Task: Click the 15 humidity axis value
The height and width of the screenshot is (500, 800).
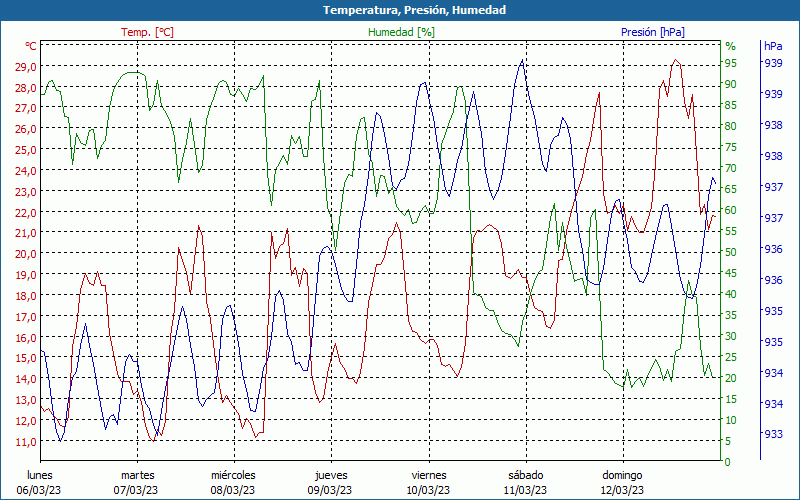Action: click(731, 399)
